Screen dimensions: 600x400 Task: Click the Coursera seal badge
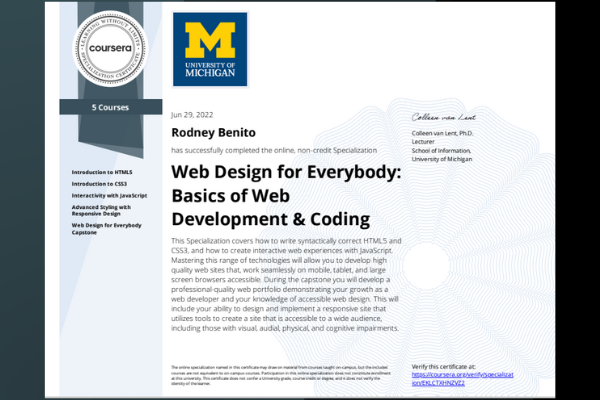point(105,49)
